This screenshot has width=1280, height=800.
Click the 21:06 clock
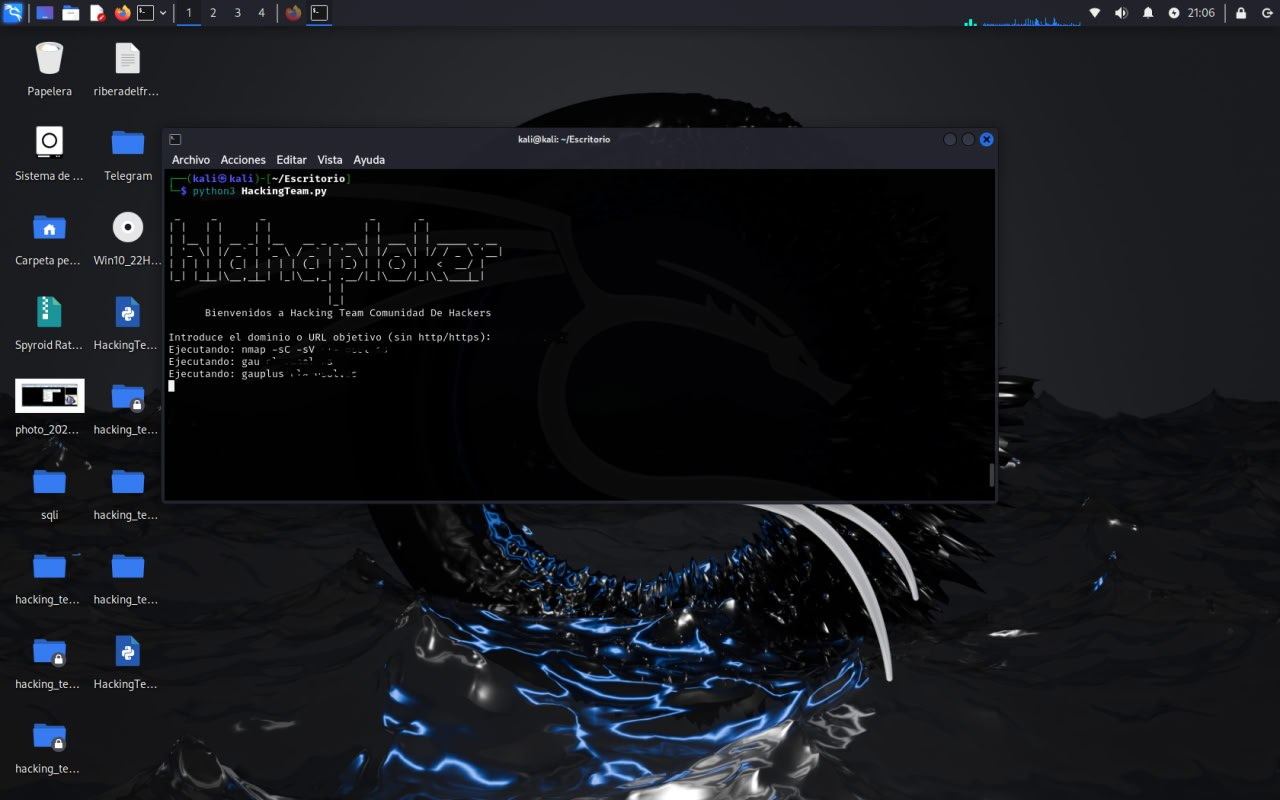tap(1201, 13)
